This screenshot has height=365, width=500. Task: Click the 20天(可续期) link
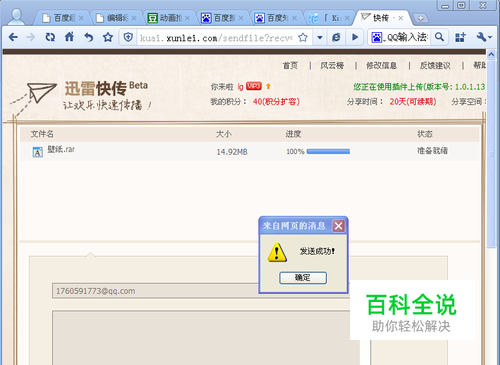(413, 101)
